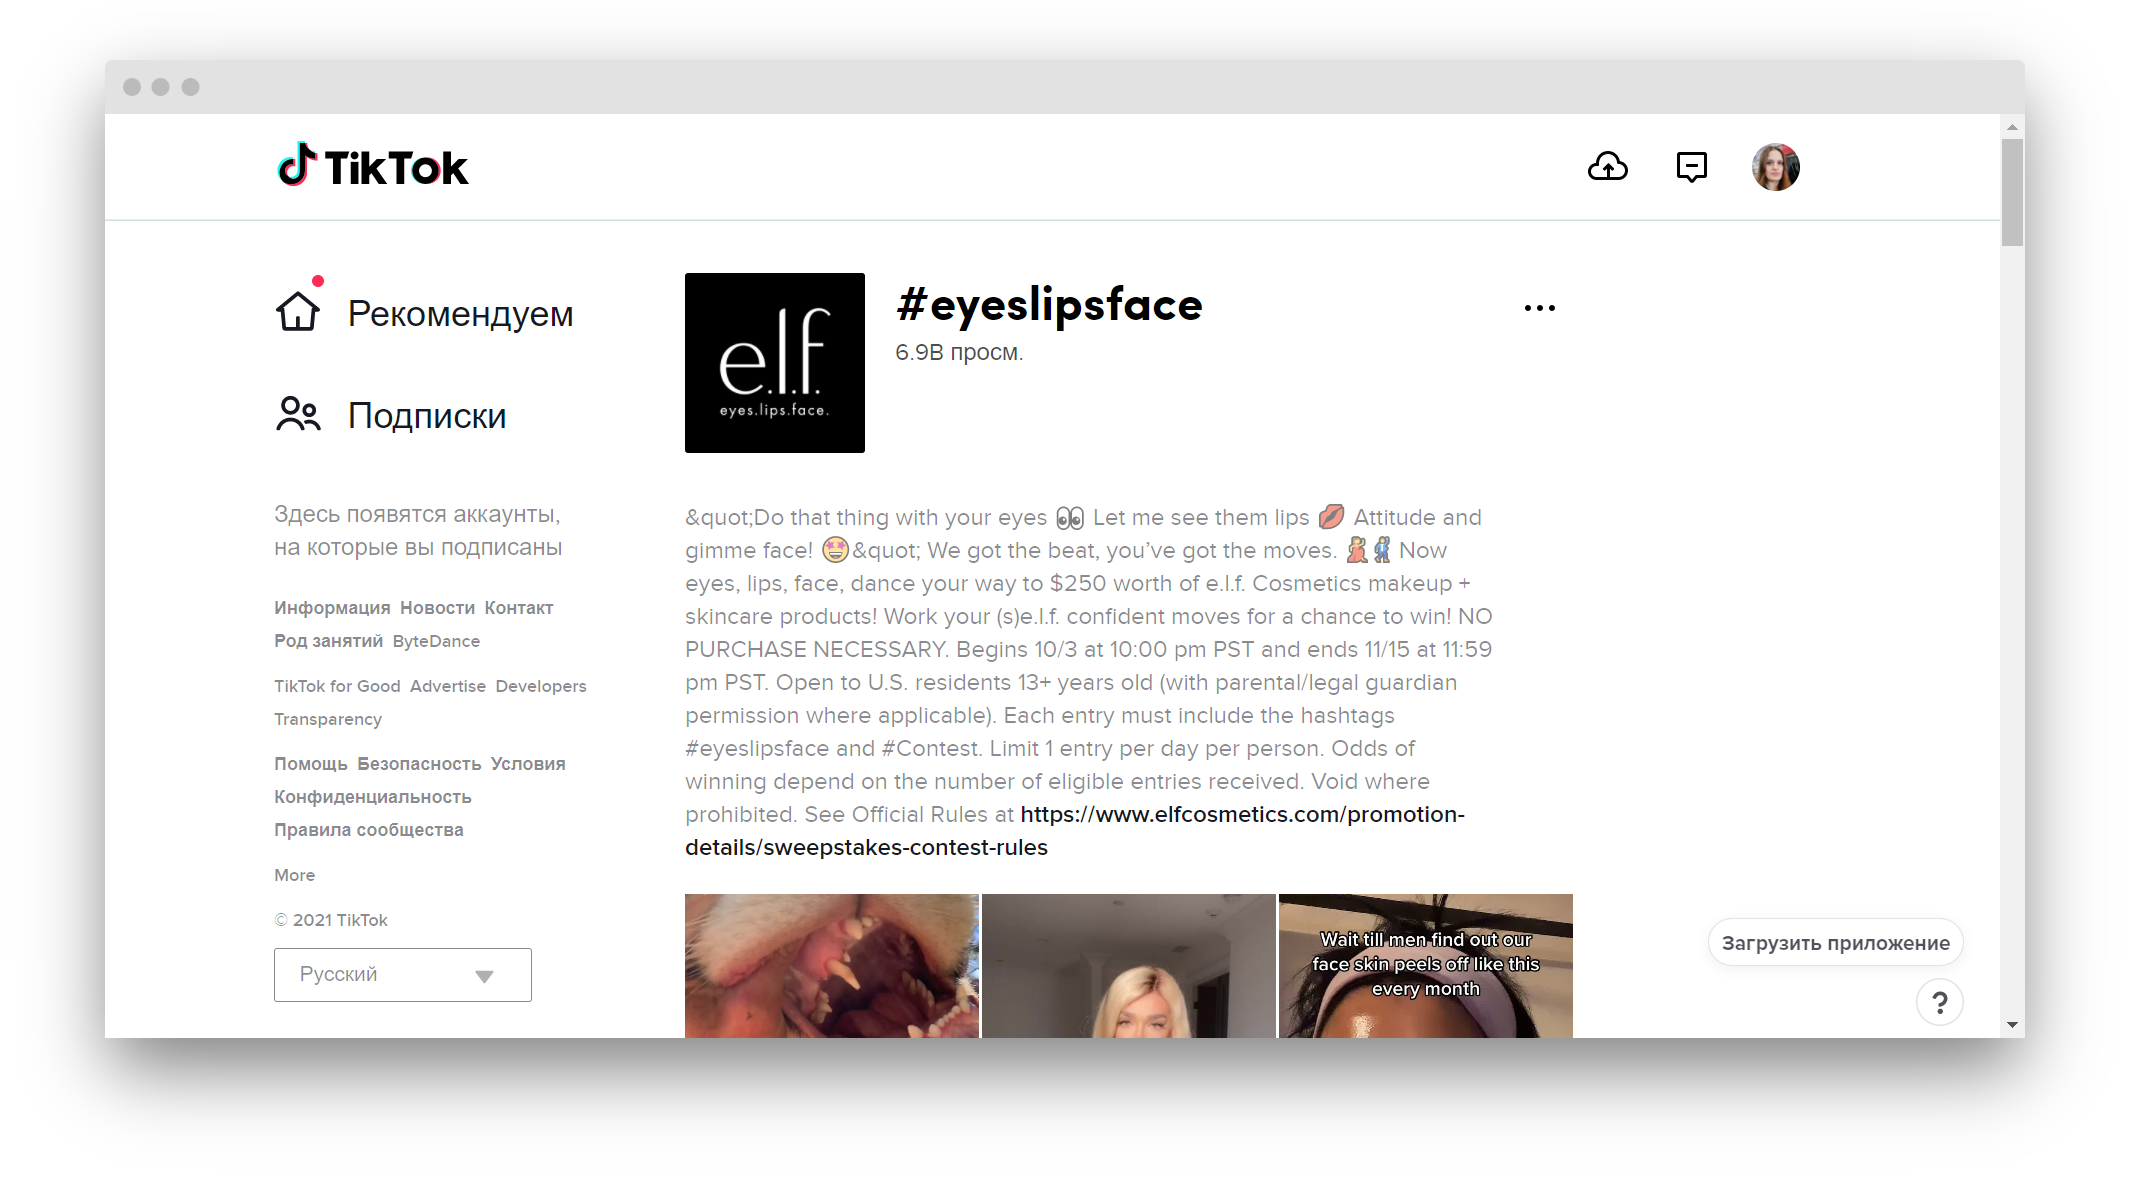Open the upload/create content icon
The image size is (2130, 1188).
tap(1609, 165)
